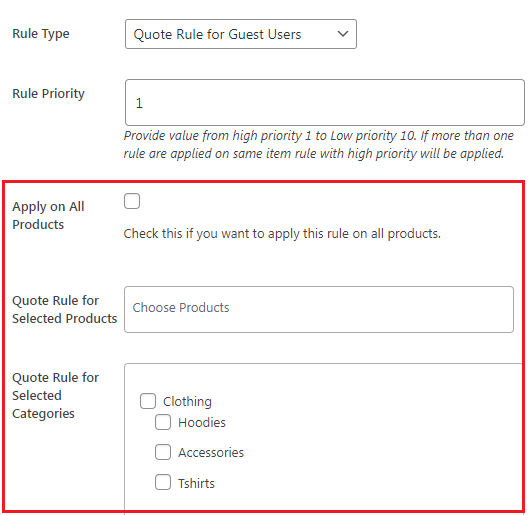Click the Hoodies label text

coord(202,423)
